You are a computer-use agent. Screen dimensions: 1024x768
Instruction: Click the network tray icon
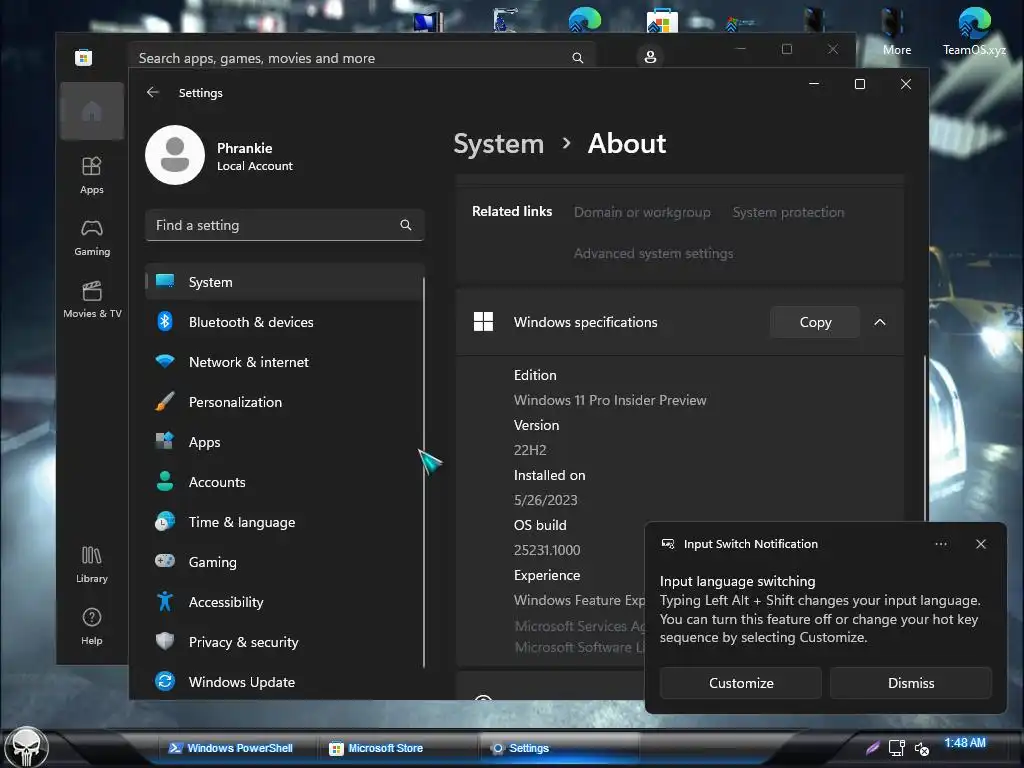(x=896, y=748)
